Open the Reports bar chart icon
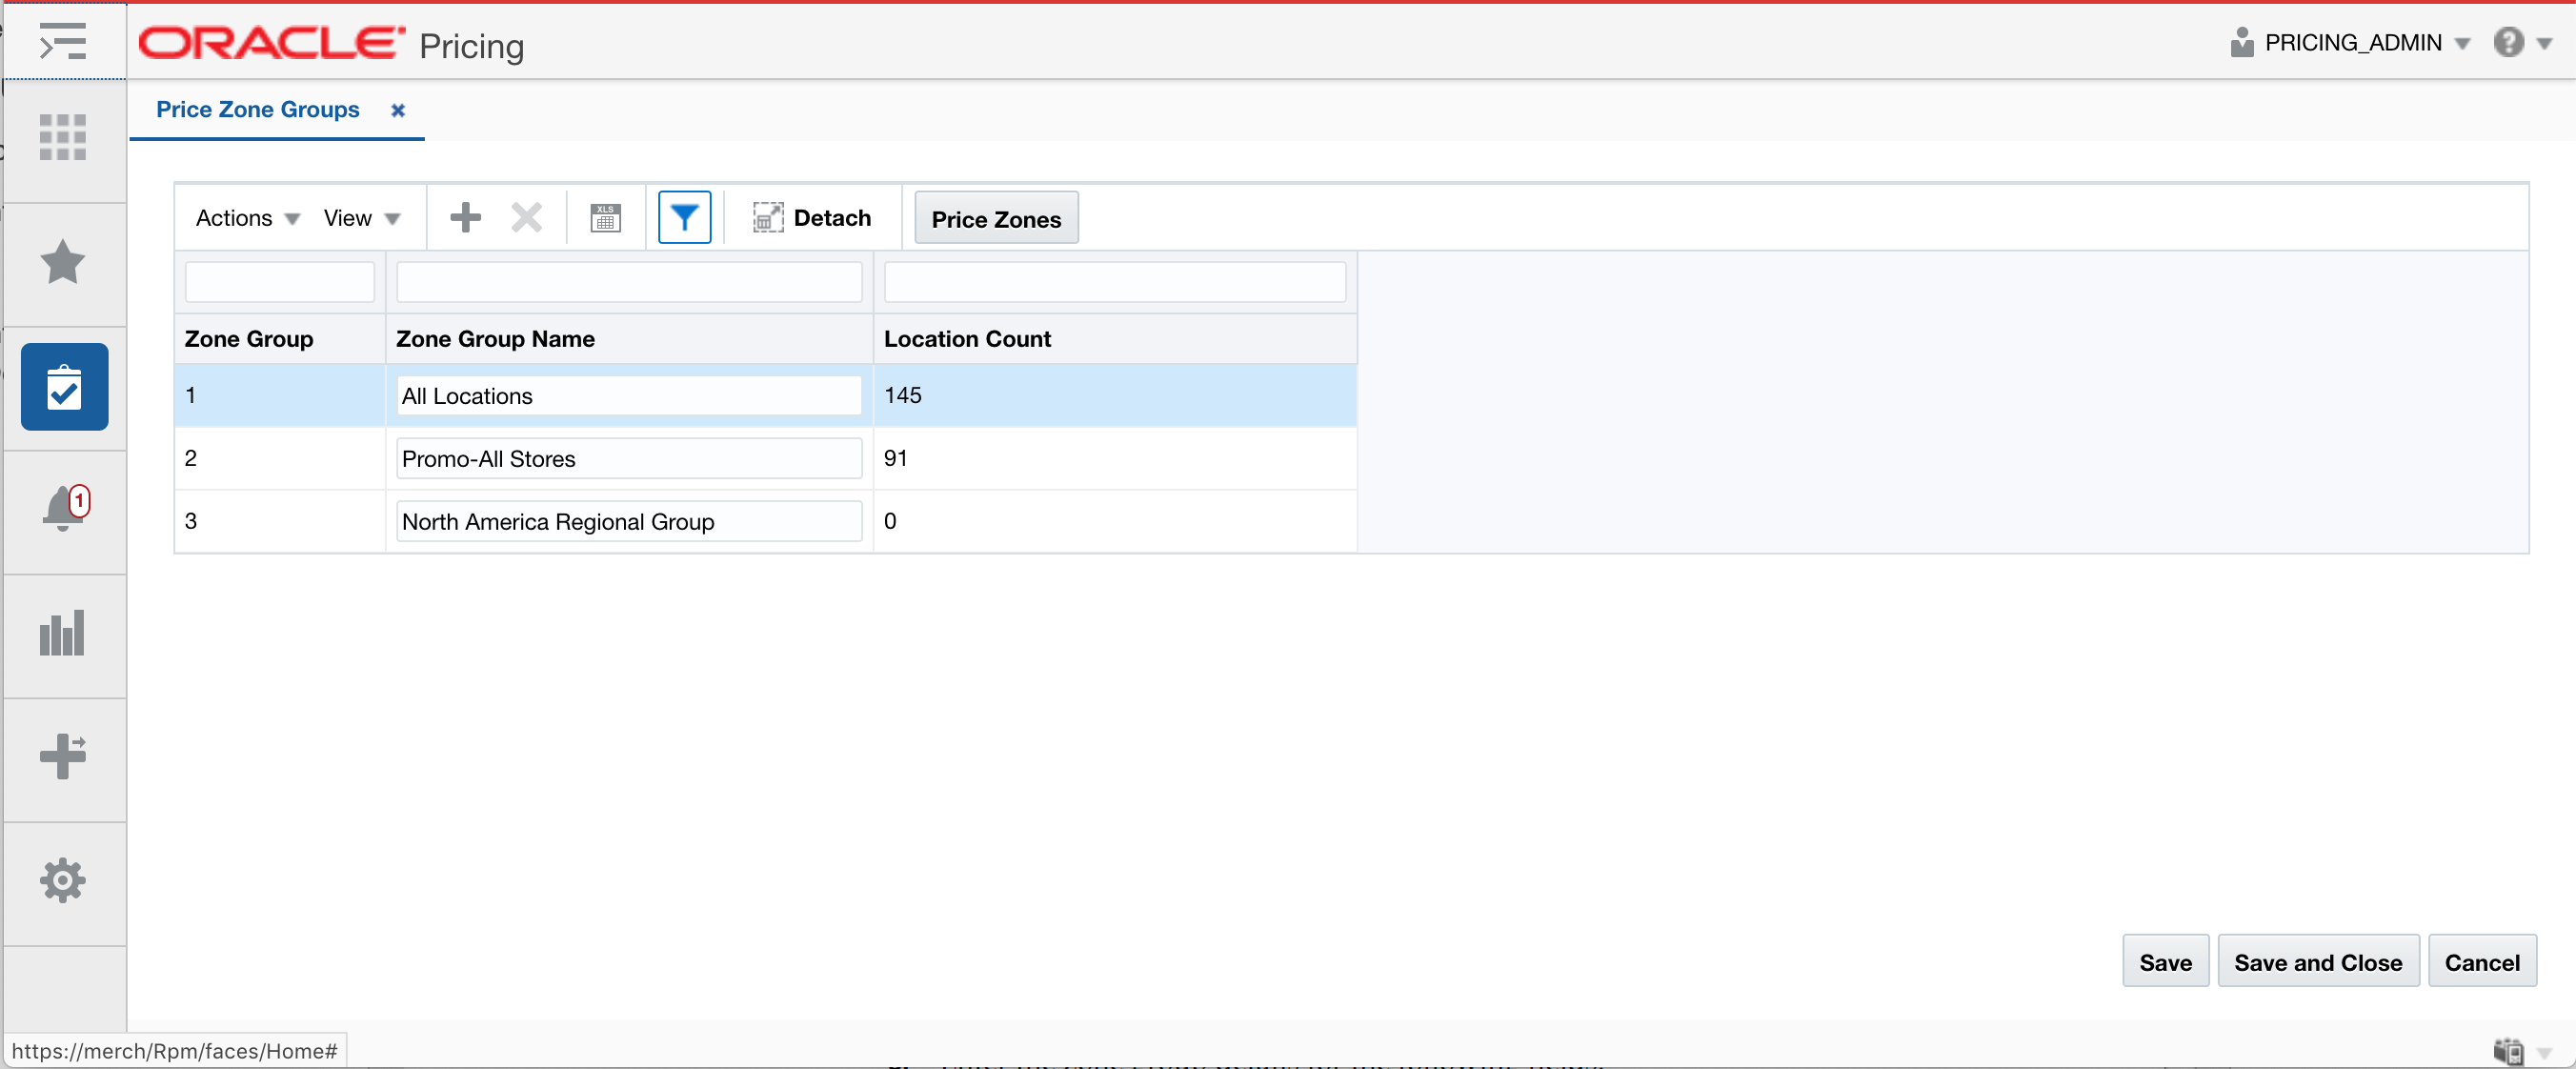 click(63, 632)
